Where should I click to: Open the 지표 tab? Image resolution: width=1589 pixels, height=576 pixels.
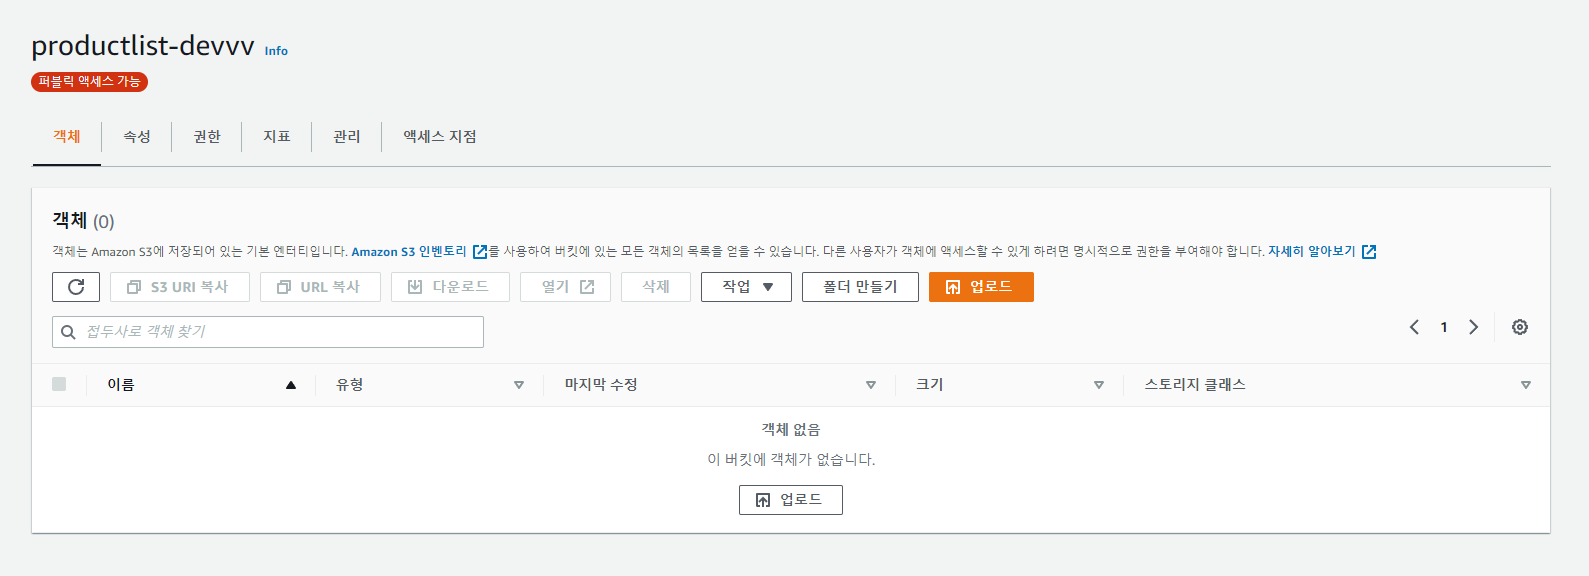(277, 137)
